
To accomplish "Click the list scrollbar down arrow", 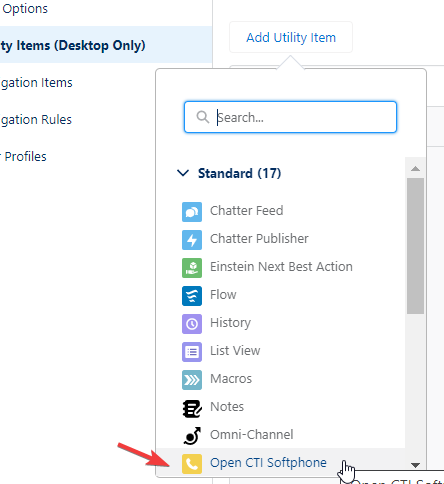I will pyautogui.click(x=415, y=465).
